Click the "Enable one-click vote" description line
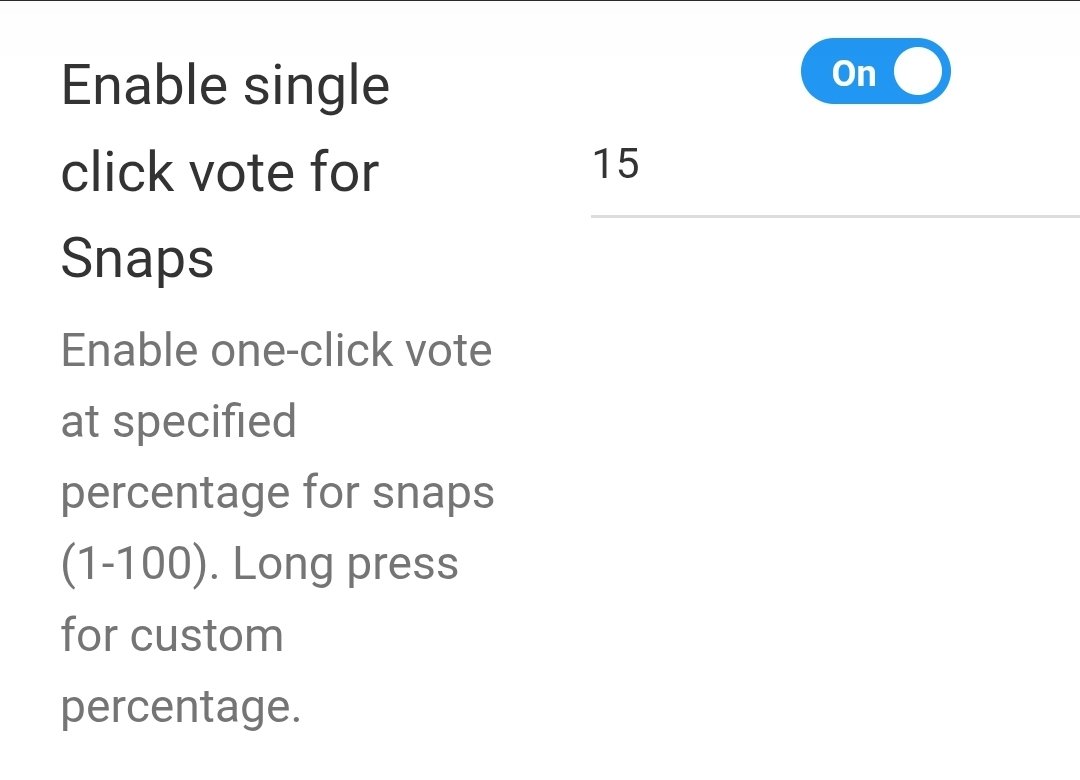 point(277,351)
